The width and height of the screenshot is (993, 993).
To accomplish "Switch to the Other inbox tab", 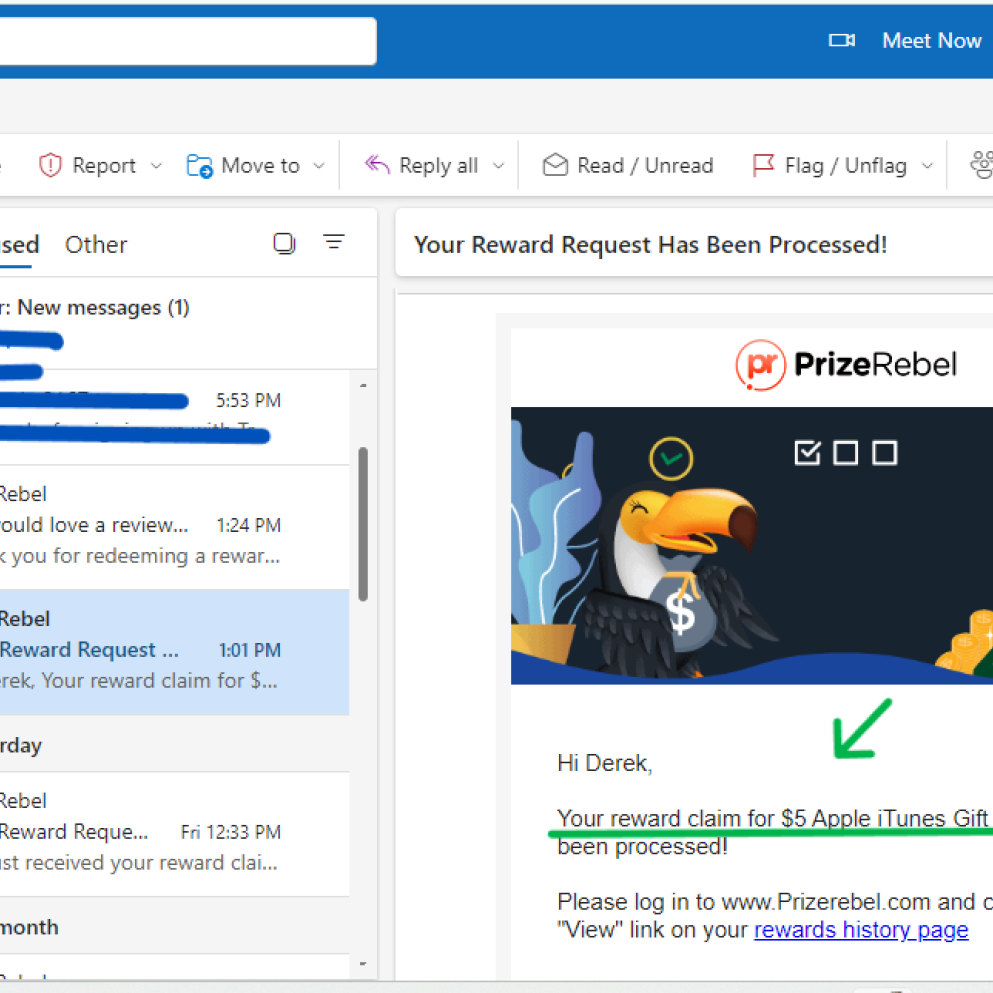I will coord(96,245).
